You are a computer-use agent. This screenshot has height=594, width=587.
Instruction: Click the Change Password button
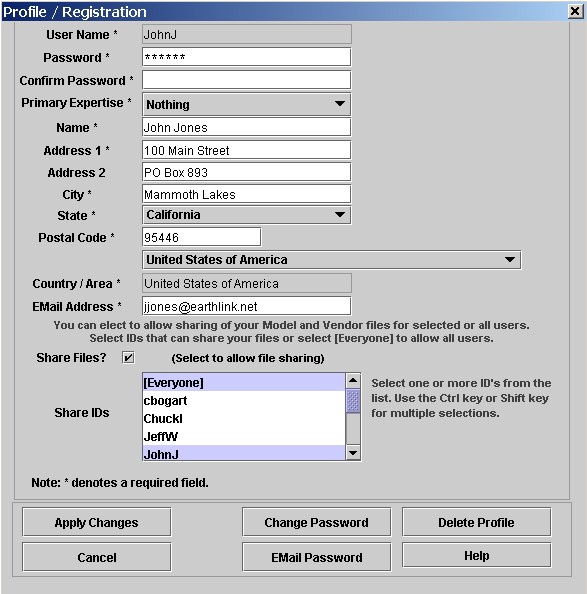pos(317,522)
